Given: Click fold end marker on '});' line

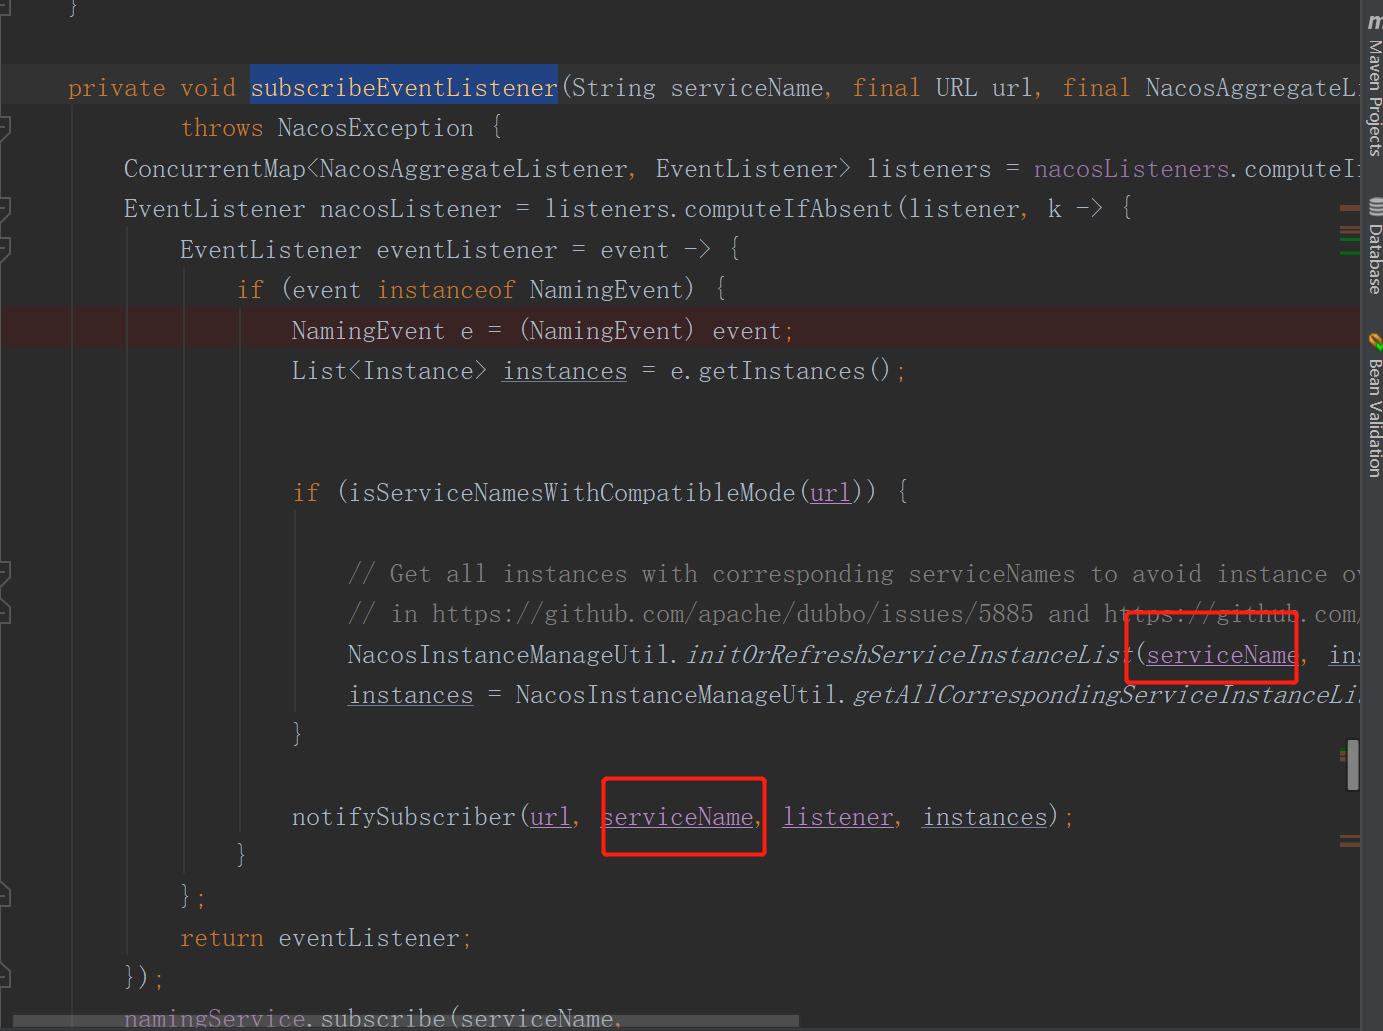Looking at the screenshot, I should [x=5, y=976].
